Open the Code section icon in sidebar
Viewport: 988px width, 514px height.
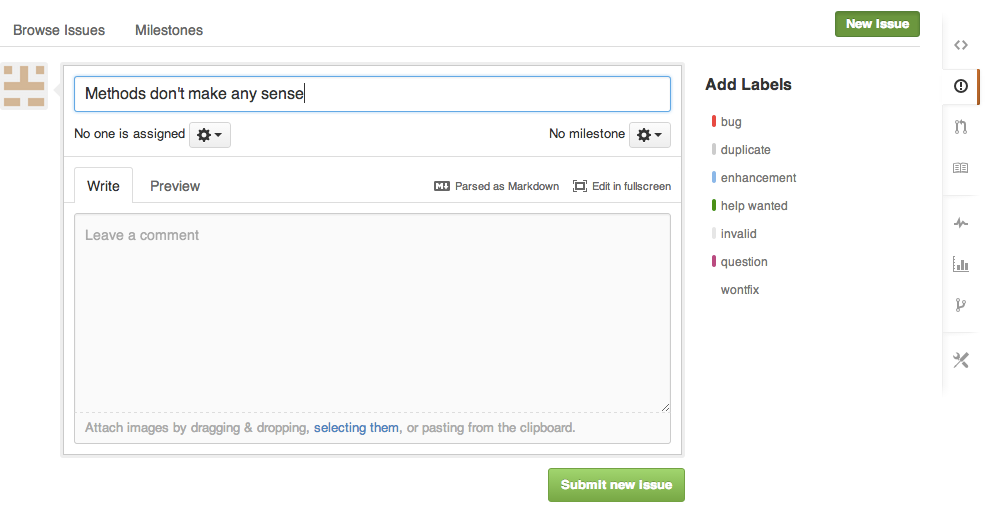[961, 45]
